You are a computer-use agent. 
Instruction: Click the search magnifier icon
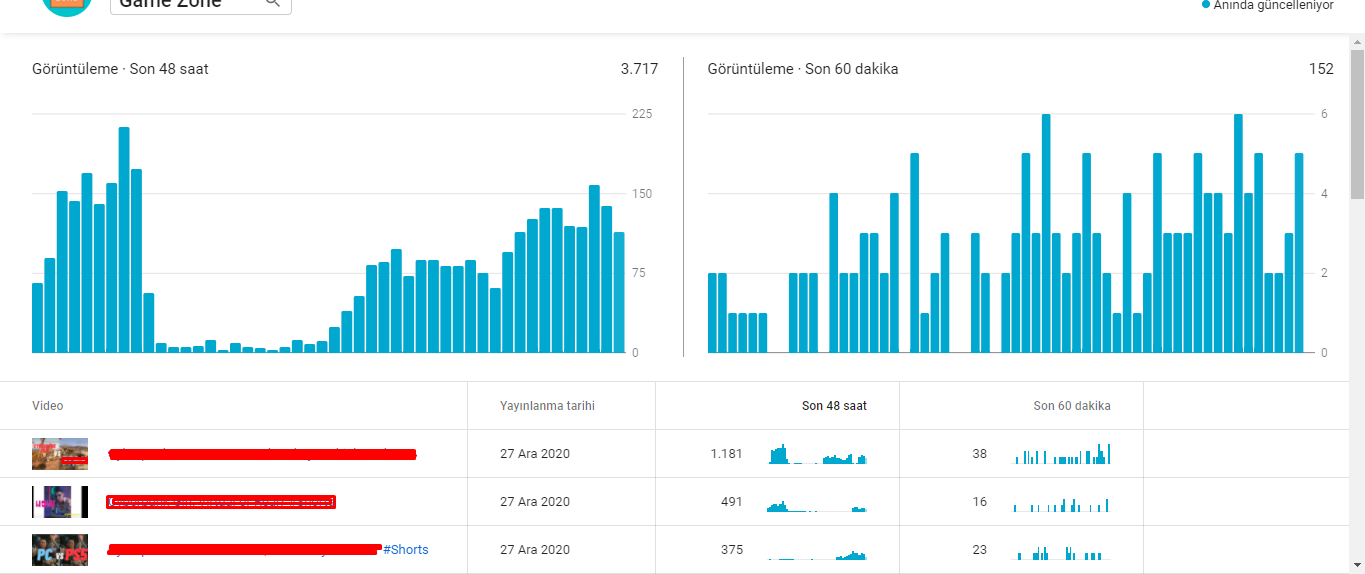click(x=273, y=3)
